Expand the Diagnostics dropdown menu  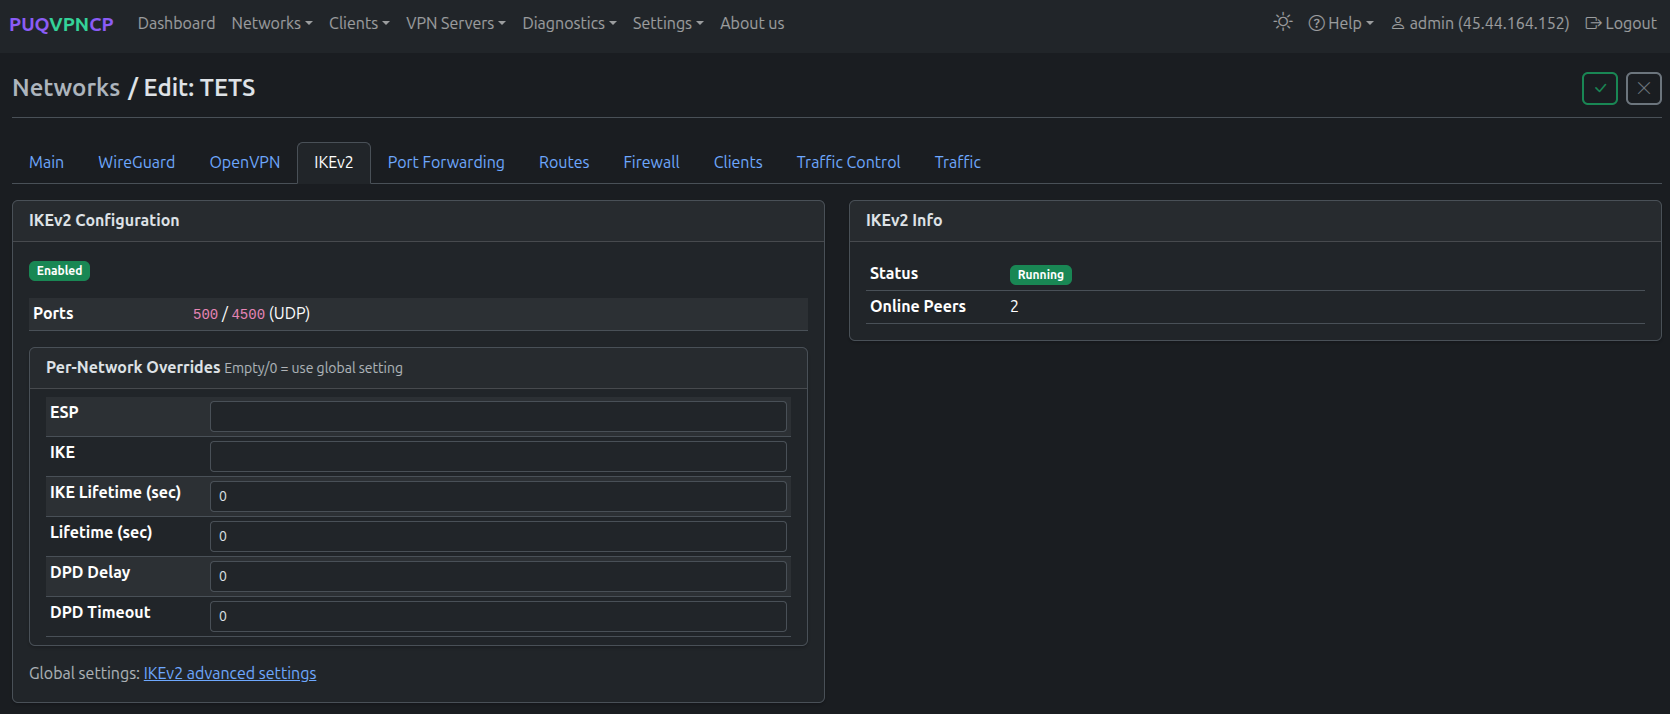569,23
